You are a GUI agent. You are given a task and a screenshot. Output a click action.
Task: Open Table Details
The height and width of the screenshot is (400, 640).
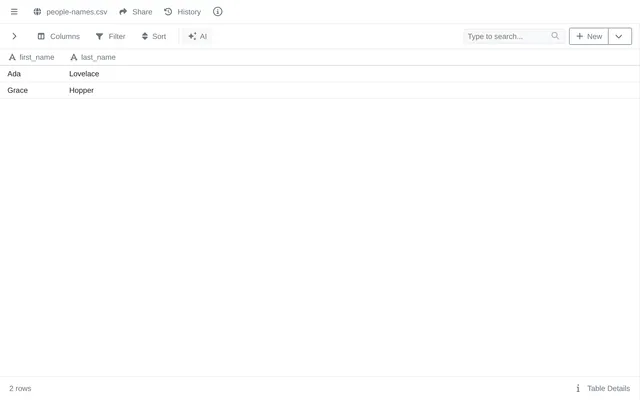603,388
